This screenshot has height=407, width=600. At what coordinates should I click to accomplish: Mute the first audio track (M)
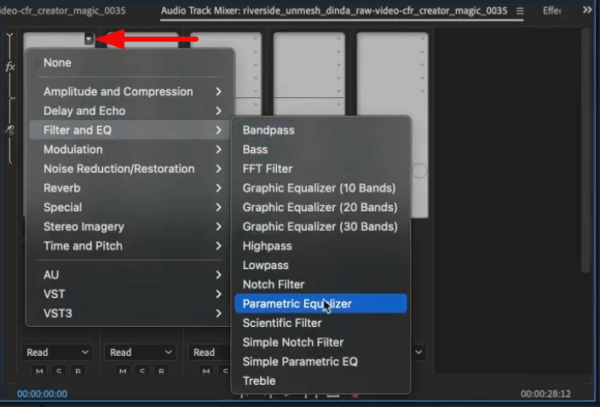[x=39, y=371]
